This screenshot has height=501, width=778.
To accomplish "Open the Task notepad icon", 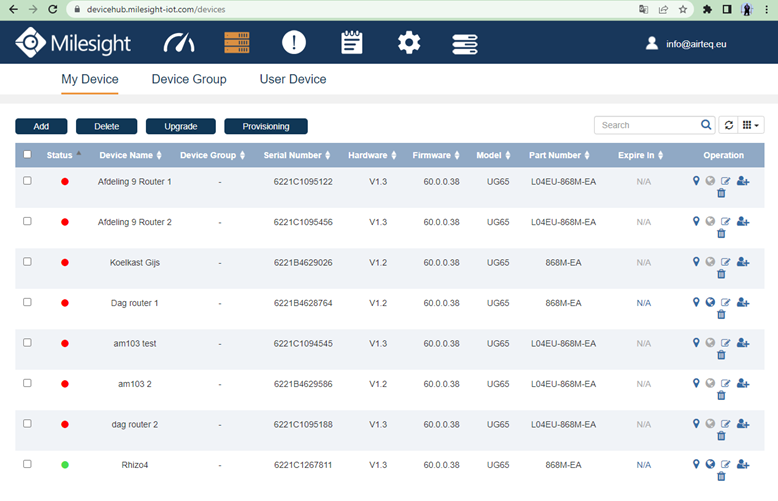I will coord(352,43).
